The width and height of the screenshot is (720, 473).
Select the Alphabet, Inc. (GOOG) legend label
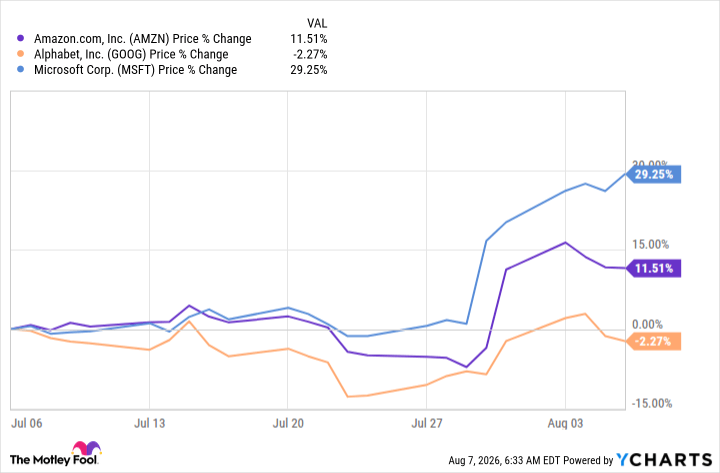point(131,55)
